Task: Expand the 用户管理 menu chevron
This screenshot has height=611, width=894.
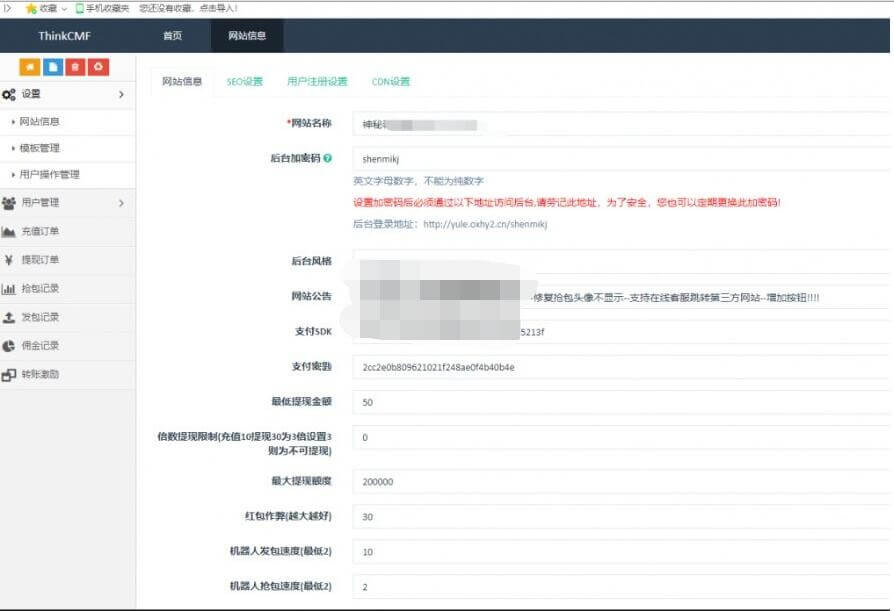Action: click(x=121, y=203)
